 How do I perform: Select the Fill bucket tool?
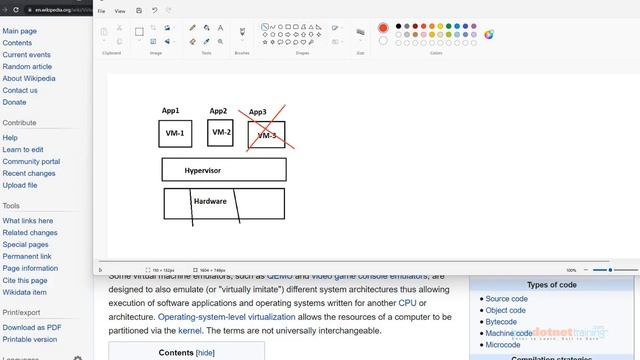[x=207, y=28]
